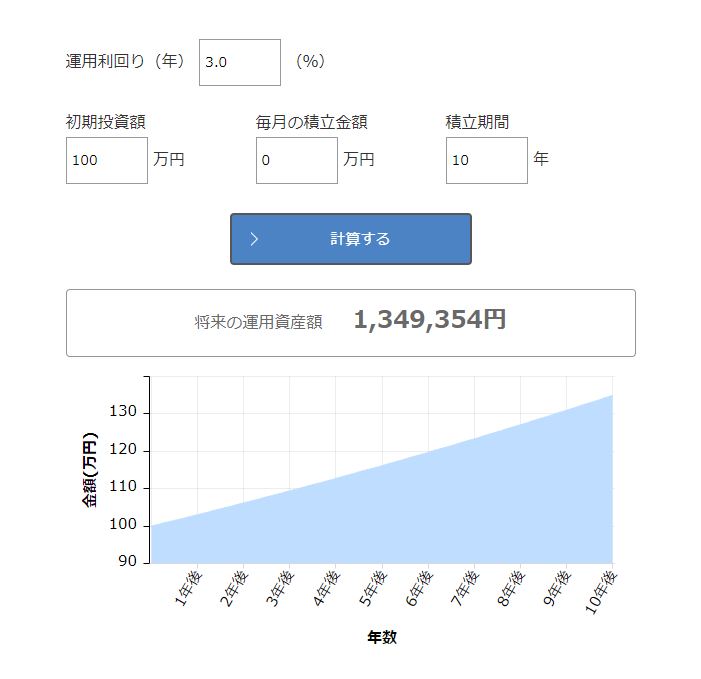Select the 初期投資額 input box
The width and height of the screenshot is (701, 679).
(107, 160)
